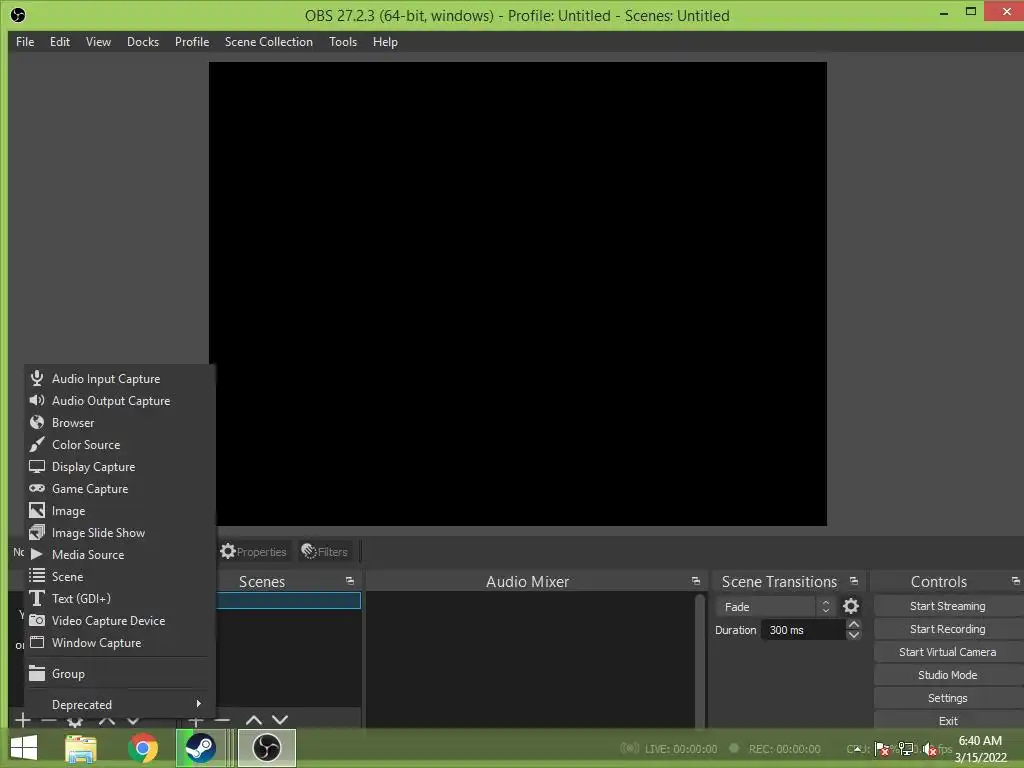Screen dimensions: 1024x768
Task: Add an Audio Input Capture source
Action: coord(120,379)
